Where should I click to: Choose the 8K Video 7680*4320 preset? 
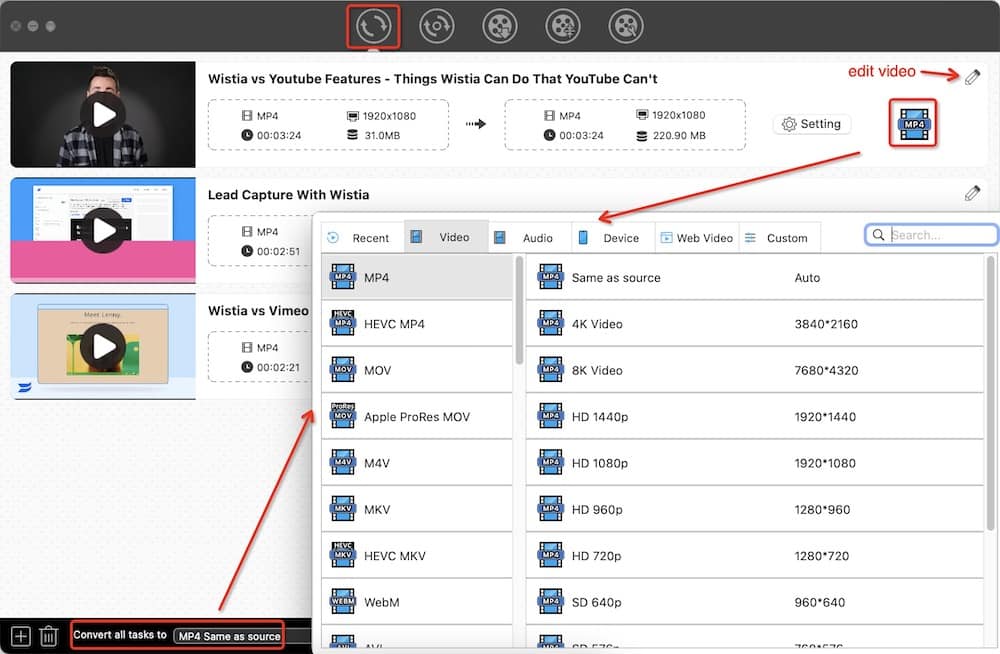point(755,370)
